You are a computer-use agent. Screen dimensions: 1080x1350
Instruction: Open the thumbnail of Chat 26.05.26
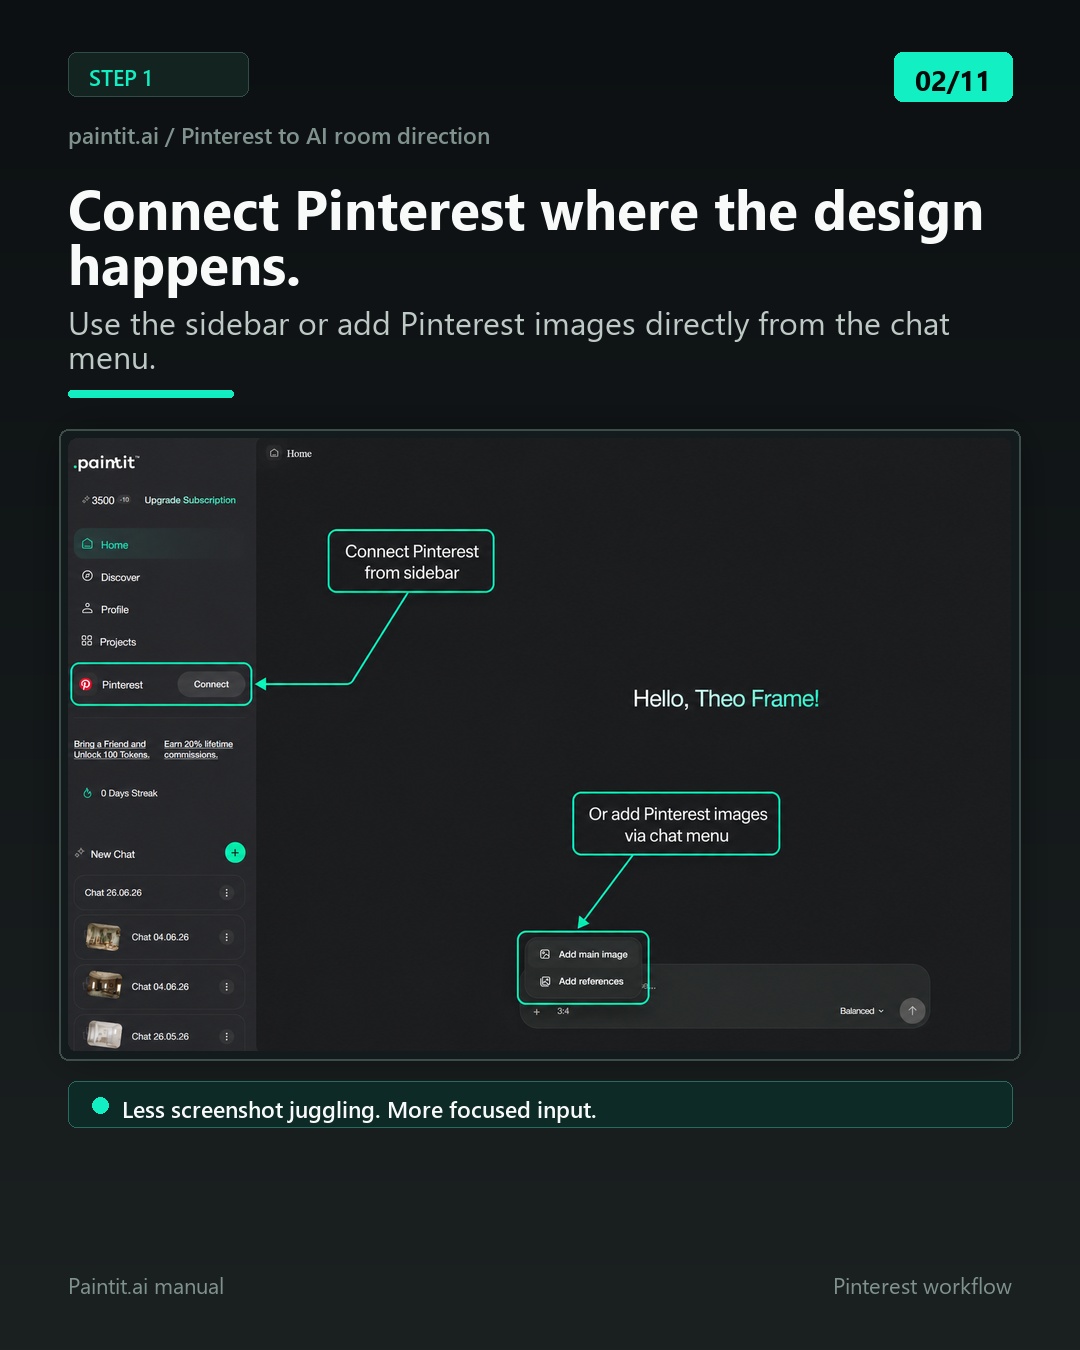pos(104,1034)
